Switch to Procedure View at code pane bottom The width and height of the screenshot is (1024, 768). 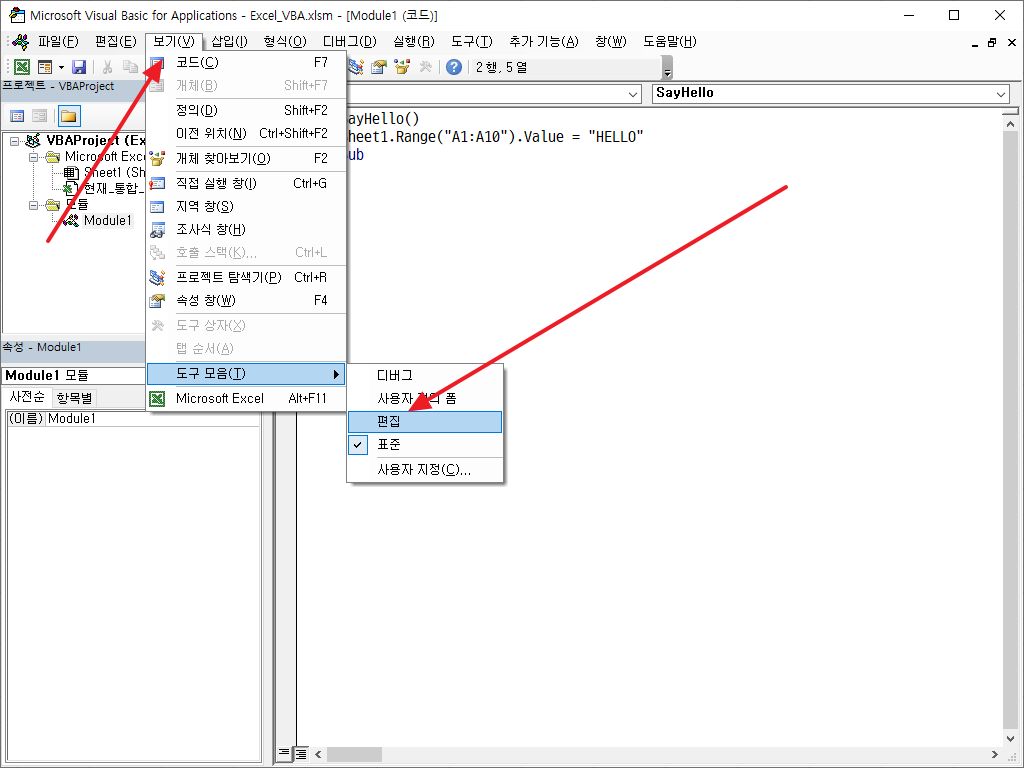[284, 754]
